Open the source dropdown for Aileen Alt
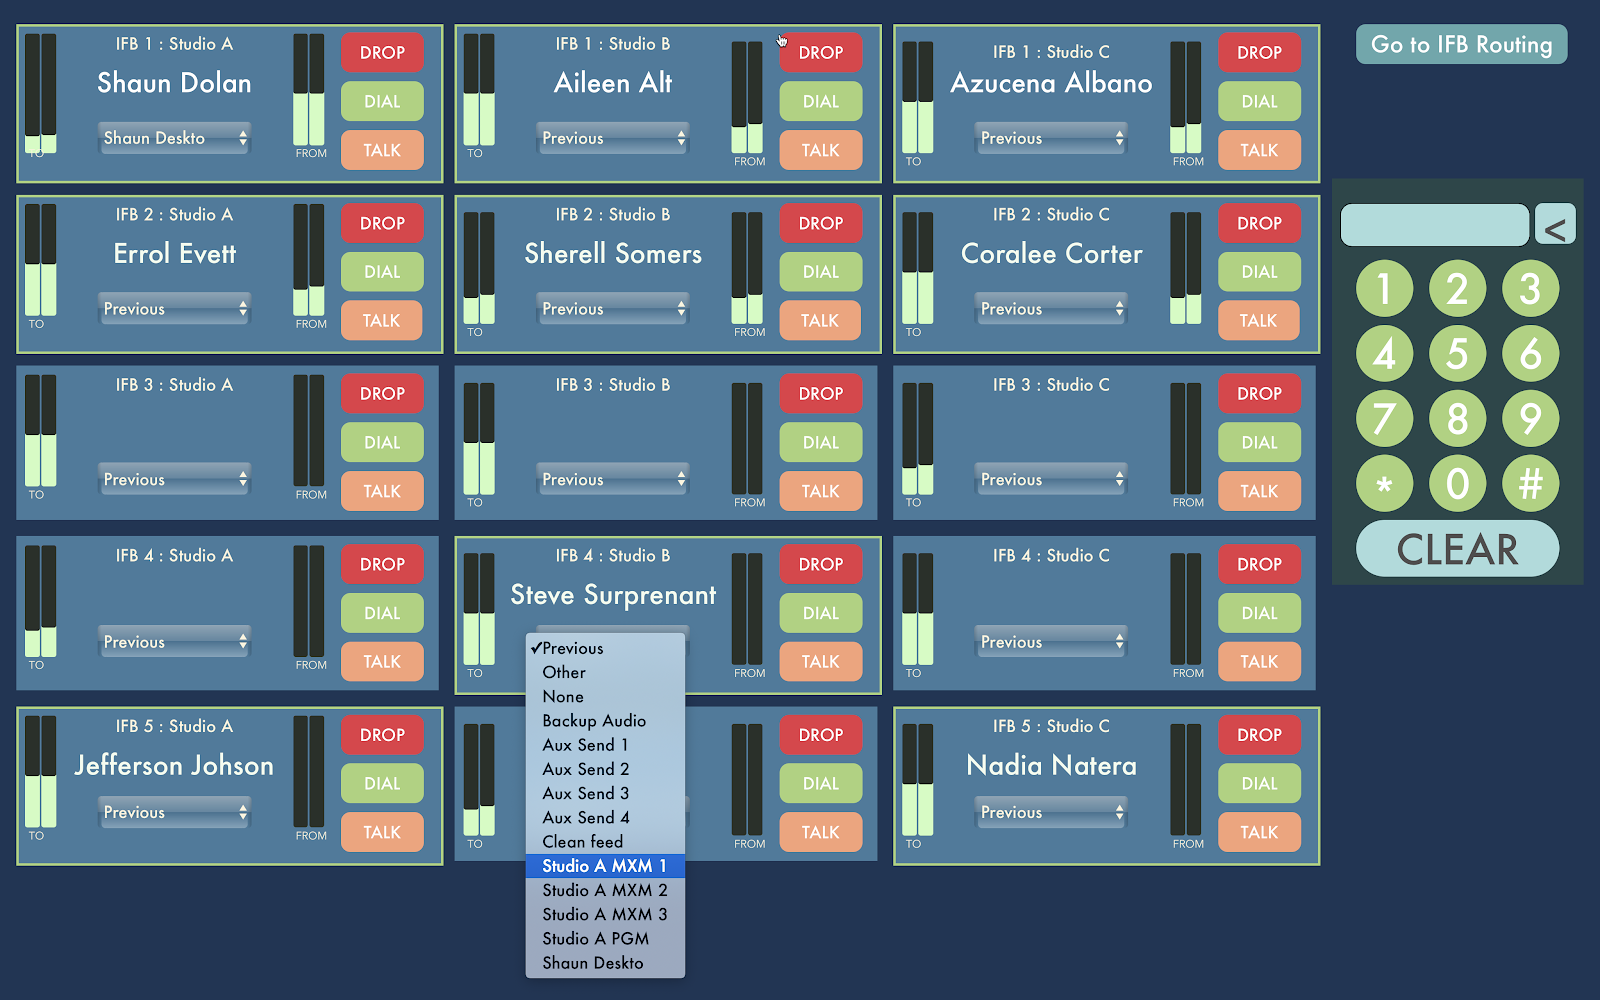Viewport: 1600px width, 1000px height. (613, 138)
